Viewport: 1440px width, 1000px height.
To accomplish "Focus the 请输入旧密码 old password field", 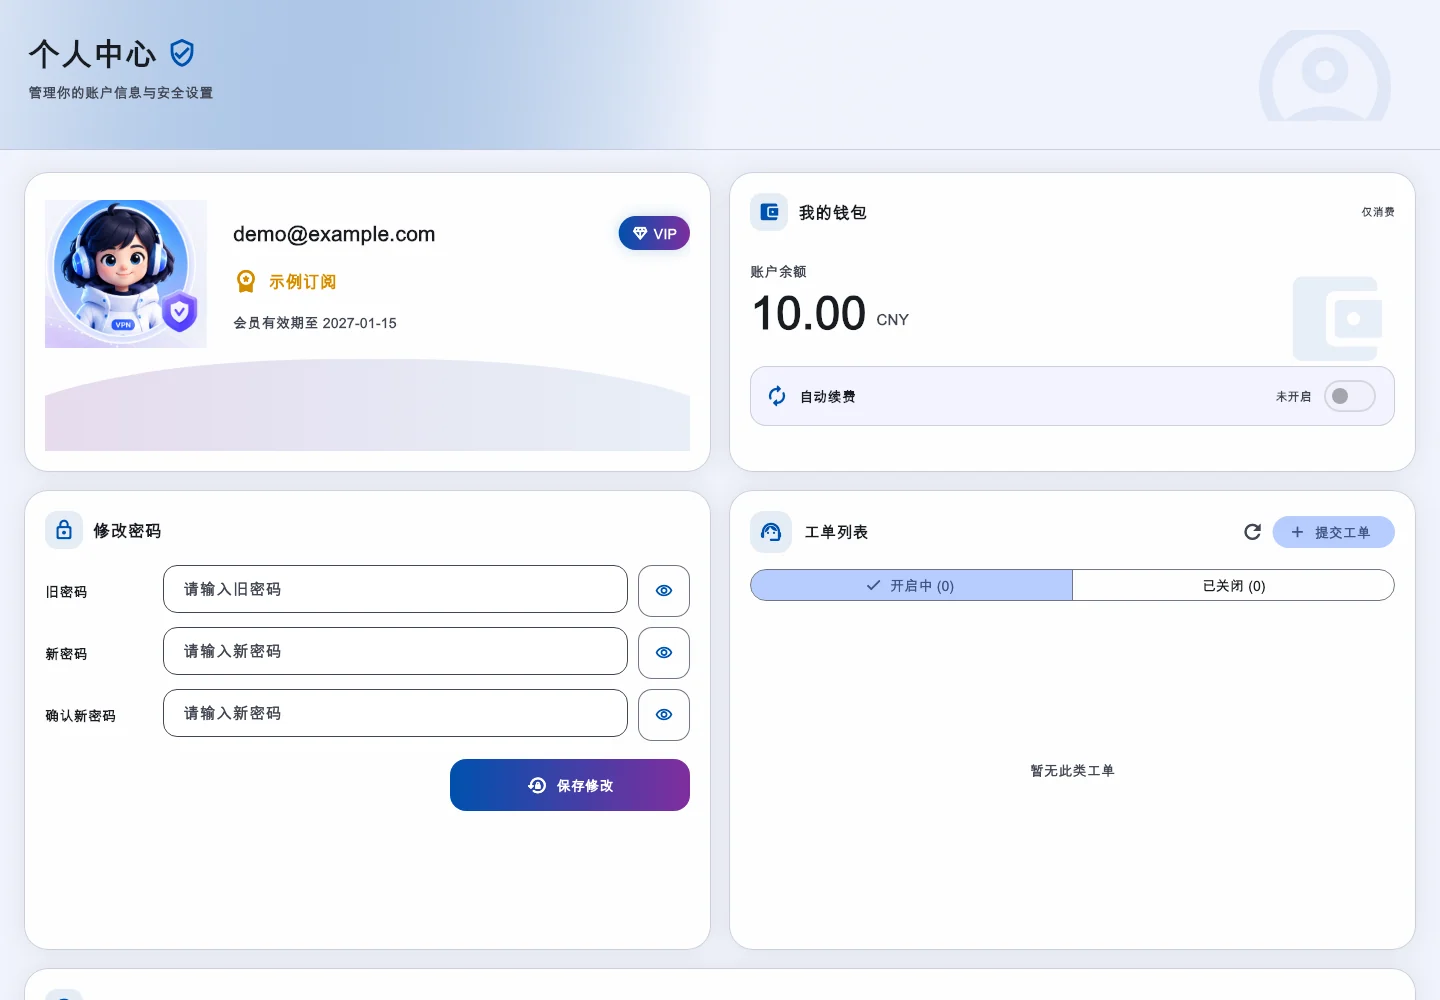I will (395, 589).
